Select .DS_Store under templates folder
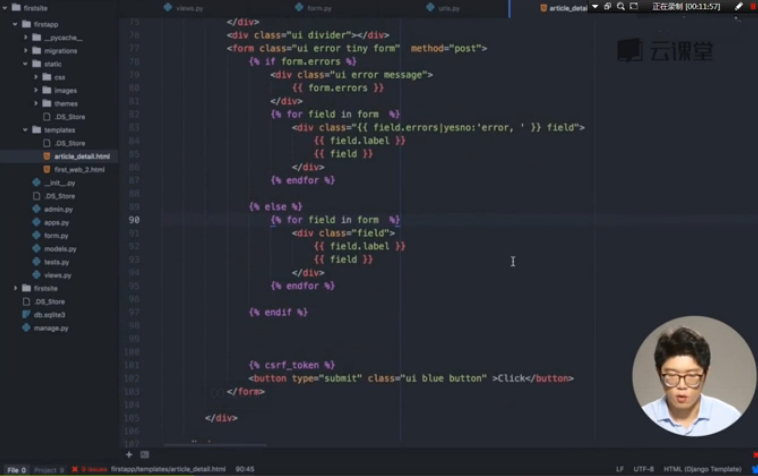 tap(70, 143)
